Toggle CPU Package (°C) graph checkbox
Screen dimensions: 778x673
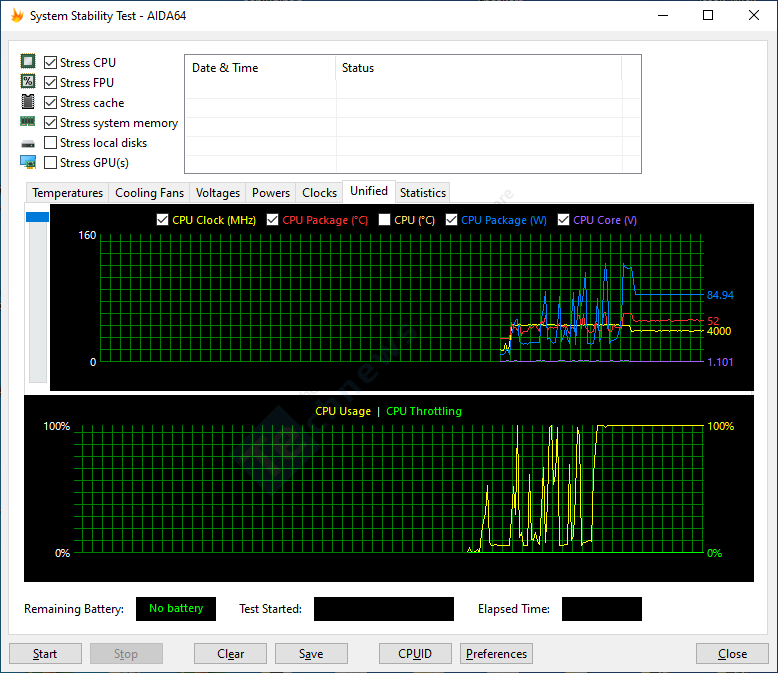(272, 219)
